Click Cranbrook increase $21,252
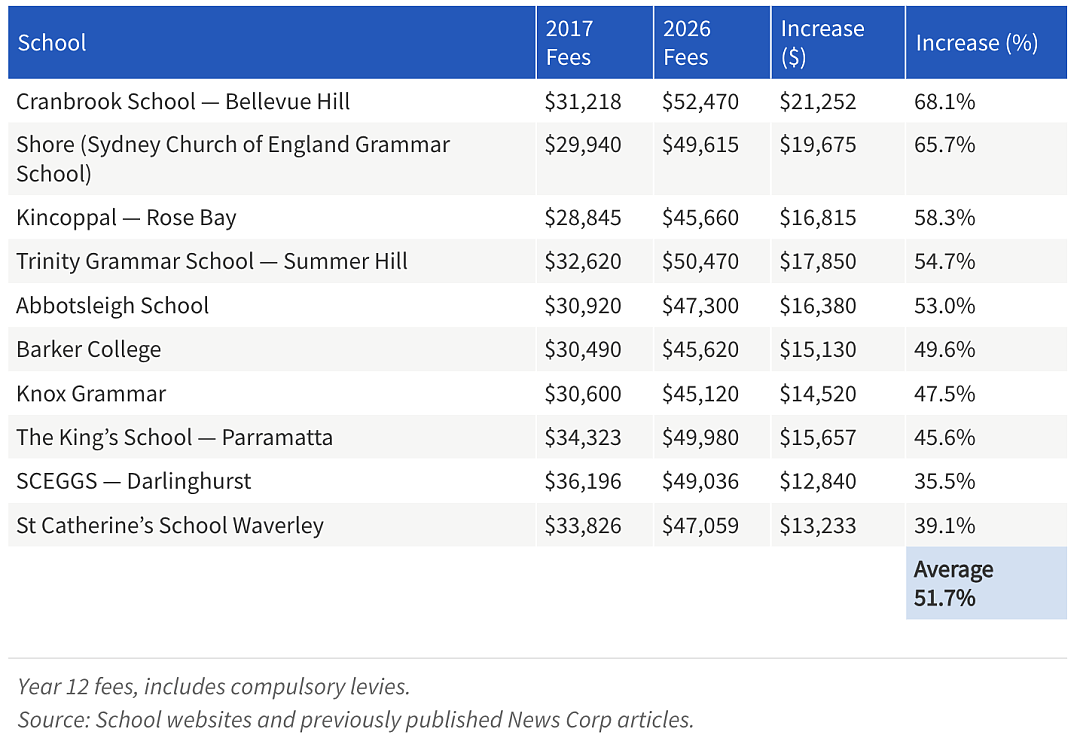 [x=818, y=102]
